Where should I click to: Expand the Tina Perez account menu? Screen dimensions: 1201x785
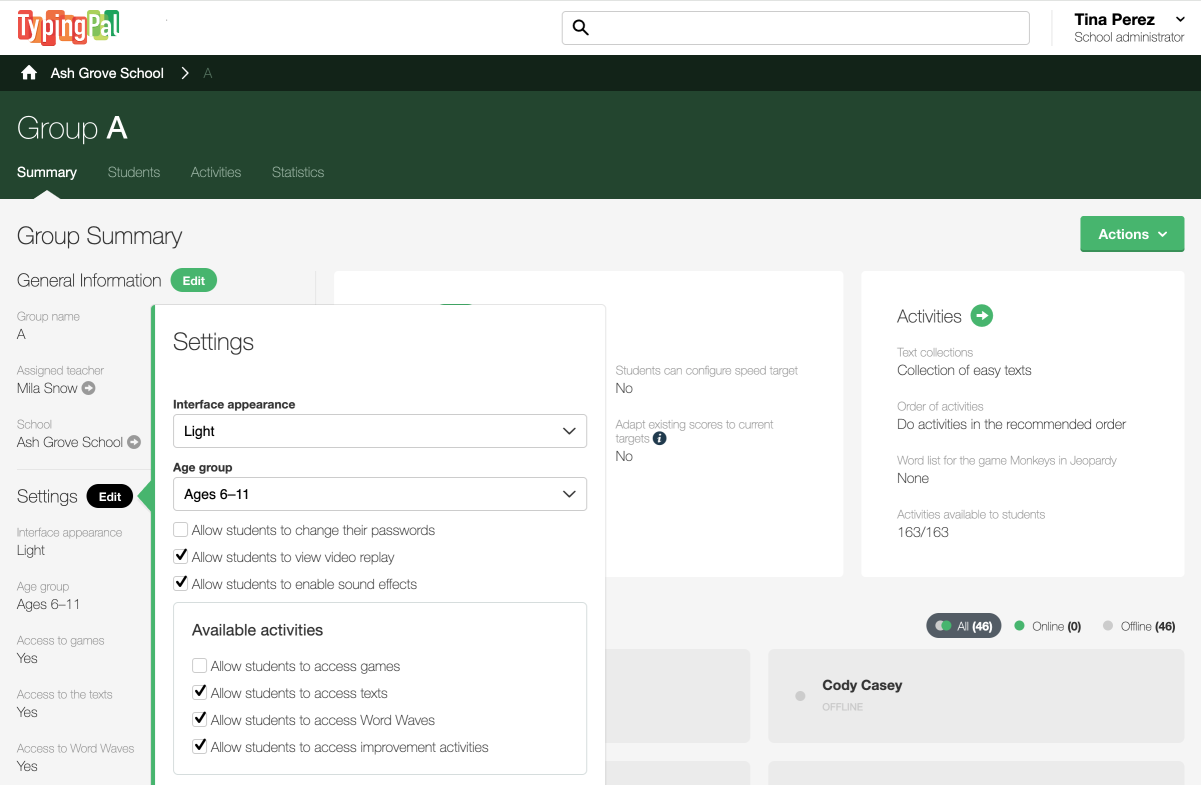coord(1181,18)
